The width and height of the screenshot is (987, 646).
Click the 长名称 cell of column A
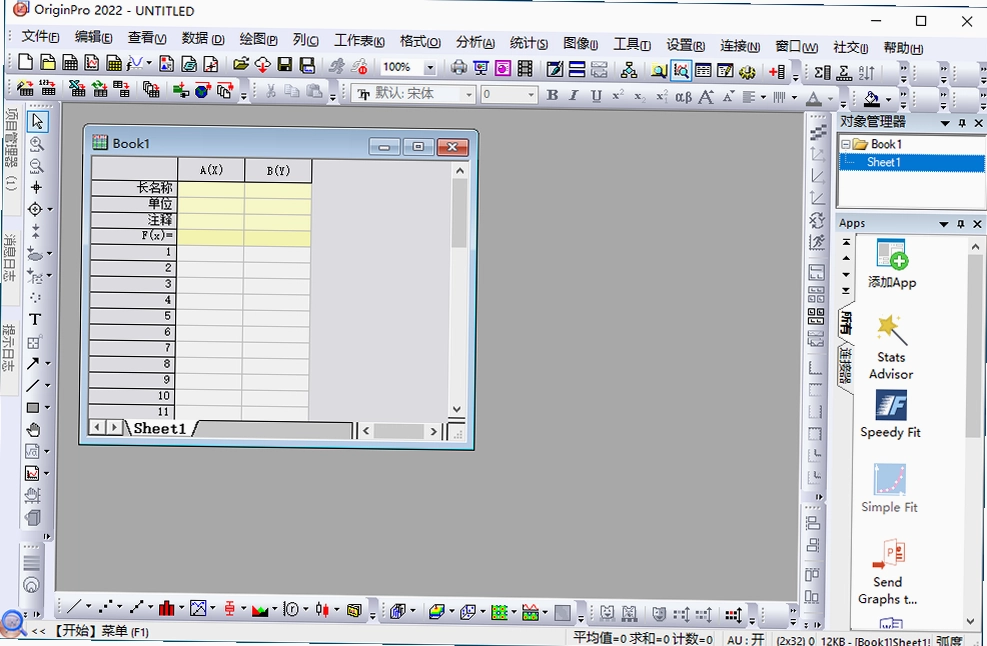pos(211,188)
